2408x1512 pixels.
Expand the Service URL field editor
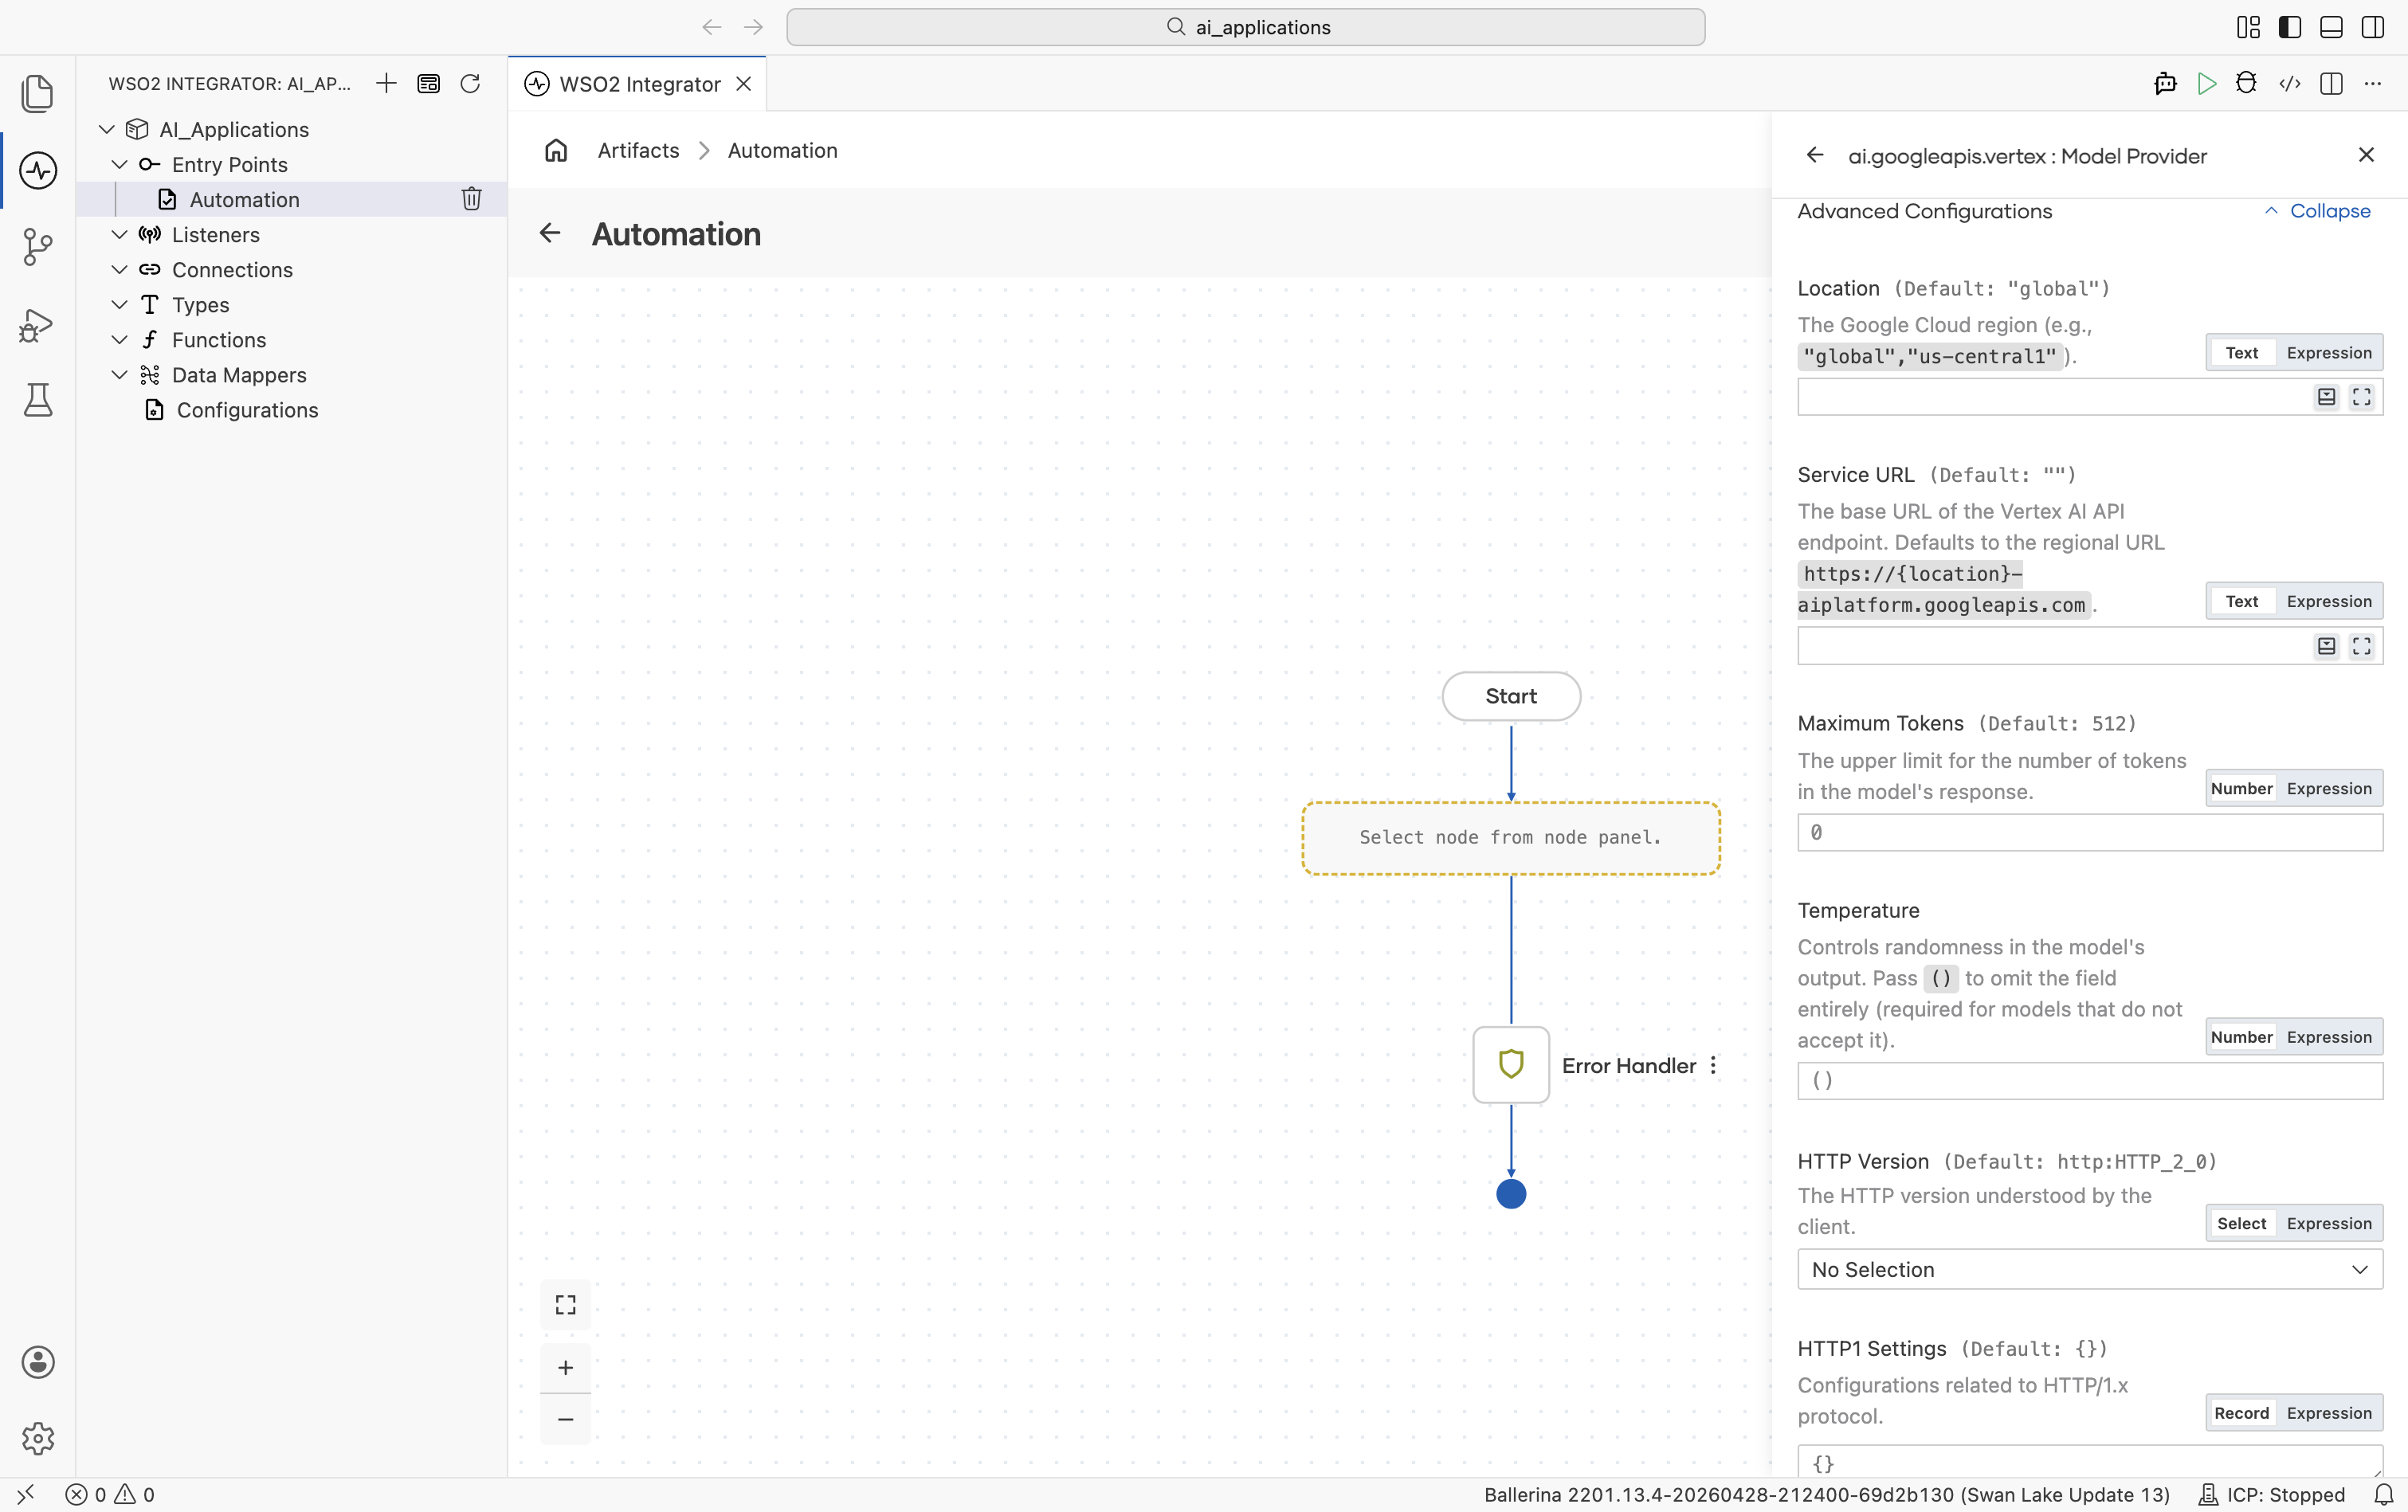2362,646
